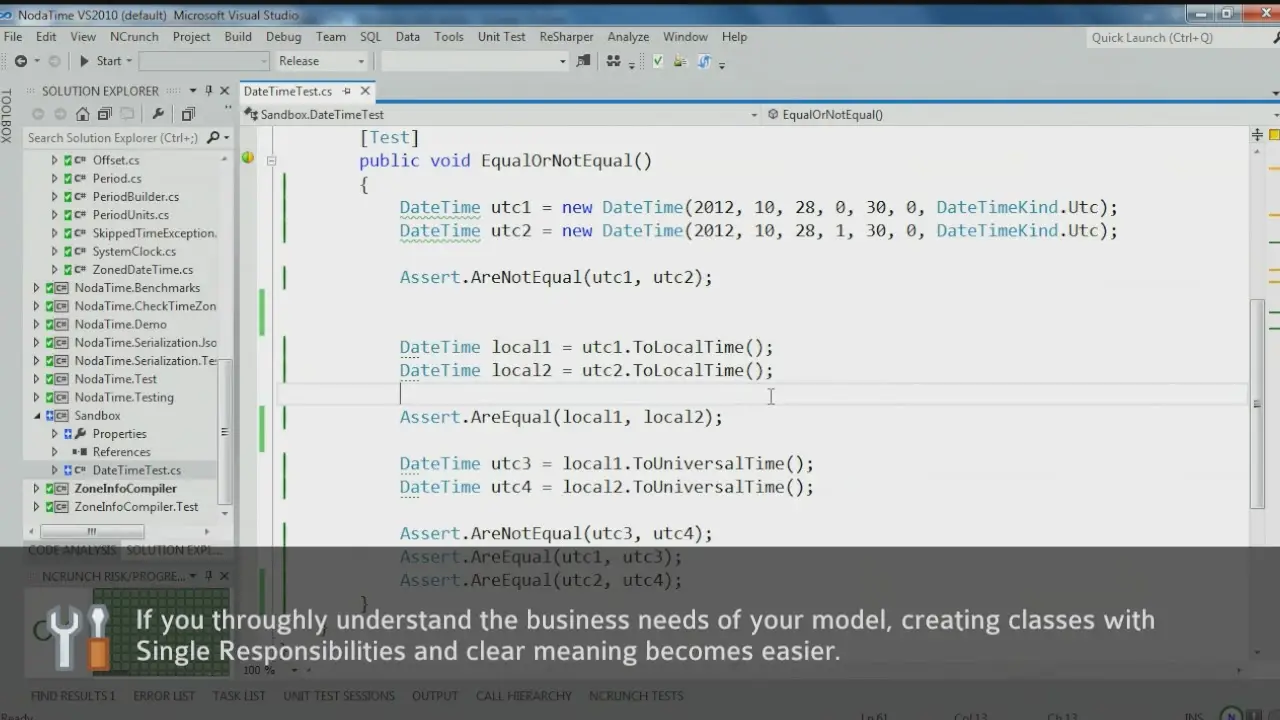Close the Solution Explorer panel
This screenshot has height=720, width=1280.
click(226, 91)
